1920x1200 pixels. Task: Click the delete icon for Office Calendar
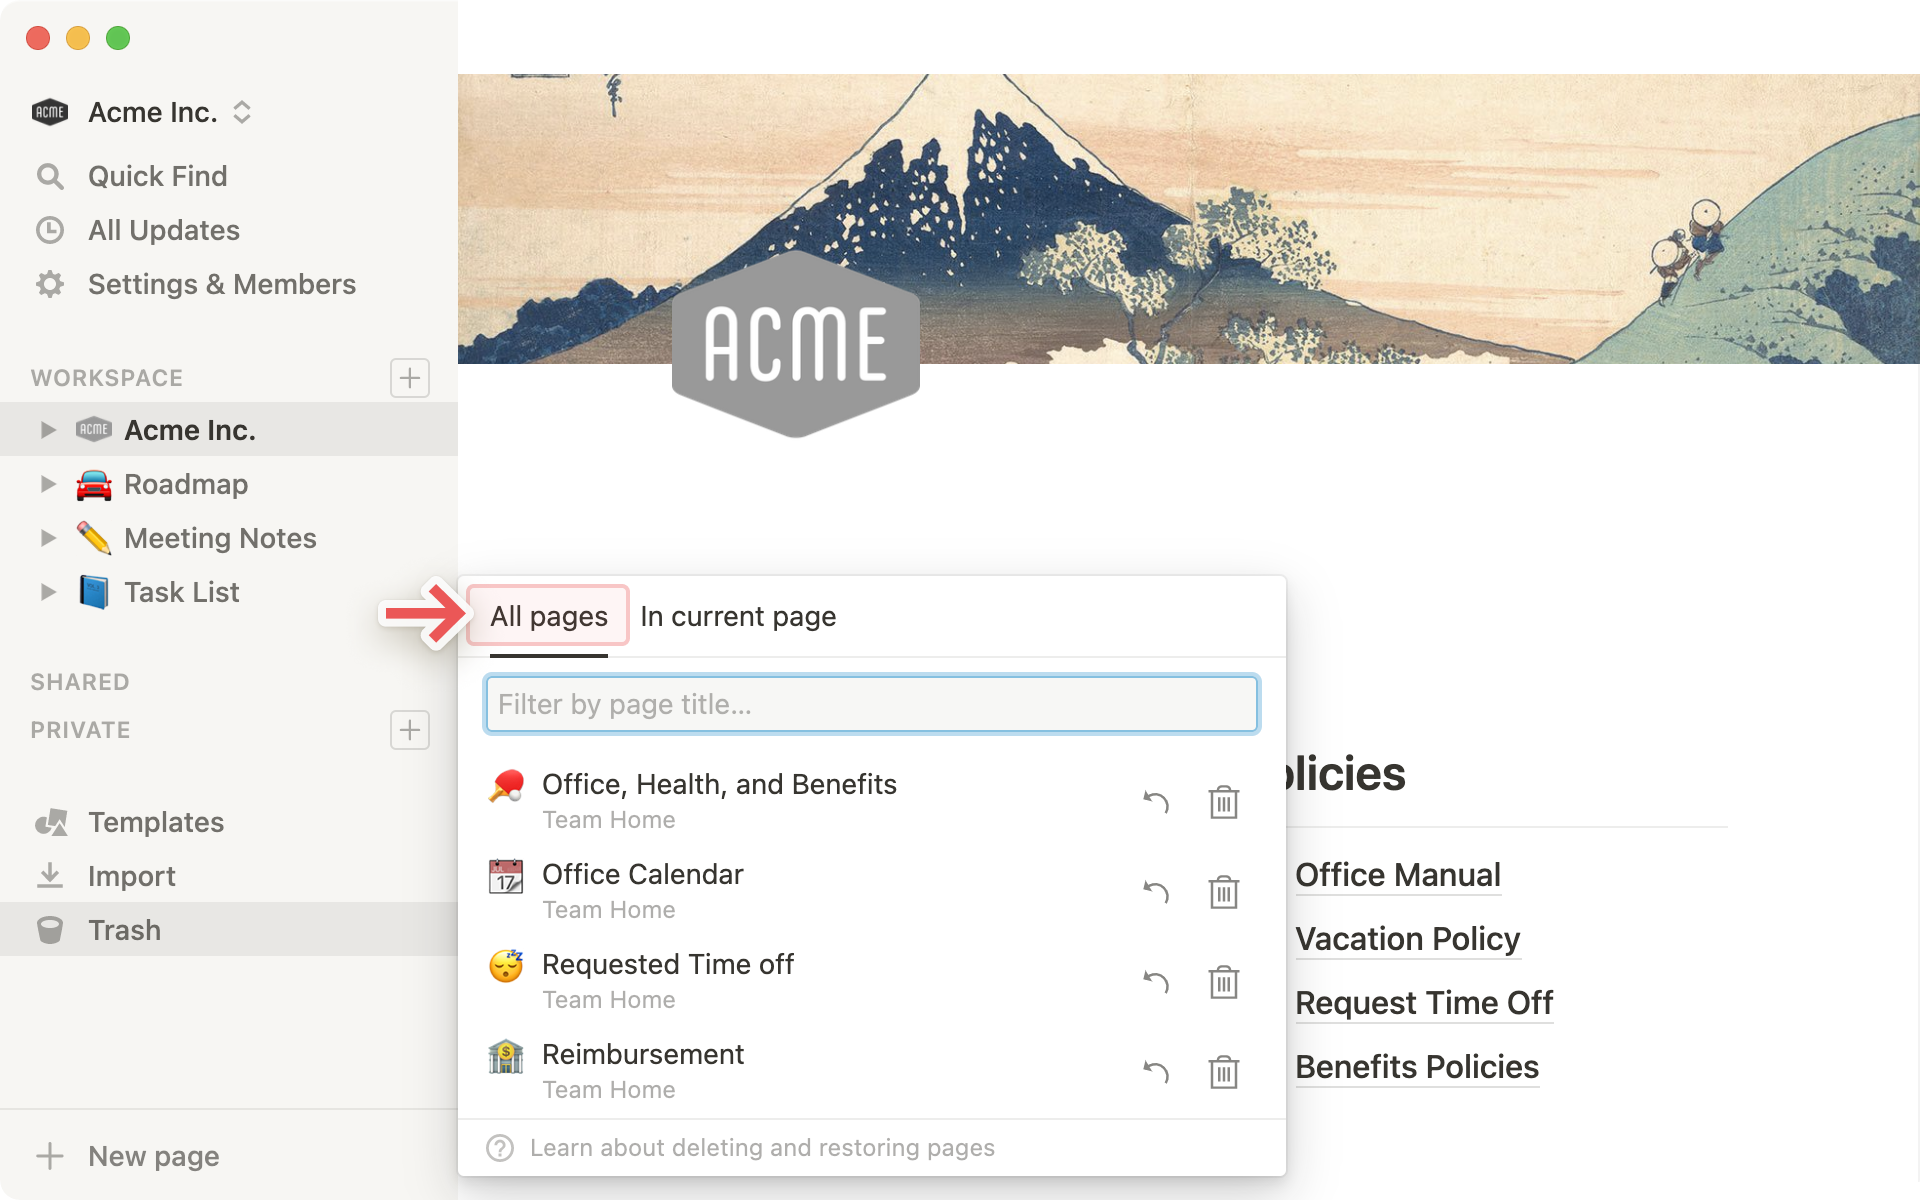(x=1221, y=890)
